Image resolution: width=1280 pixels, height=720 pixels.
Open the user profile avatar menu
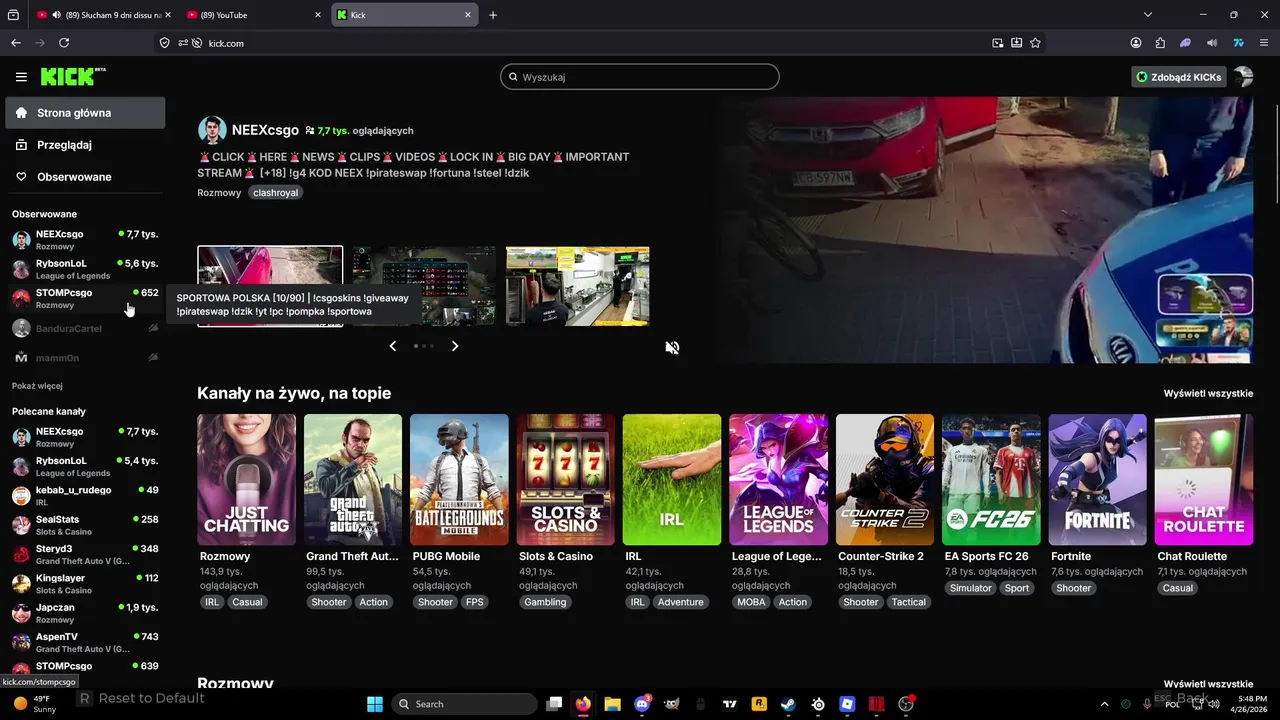(x=1243, y=77)
